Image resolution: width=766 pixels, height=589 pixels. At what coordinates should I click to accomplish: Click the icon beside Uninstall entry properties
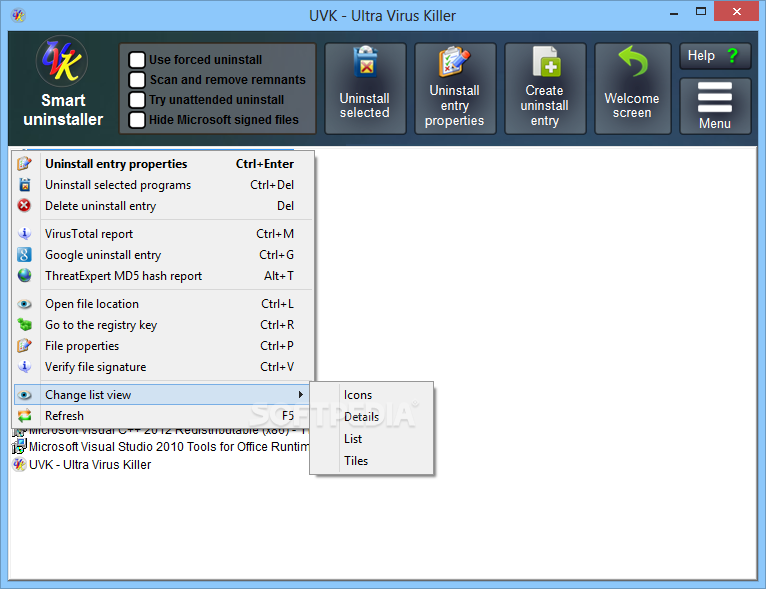tap(24, 164)
